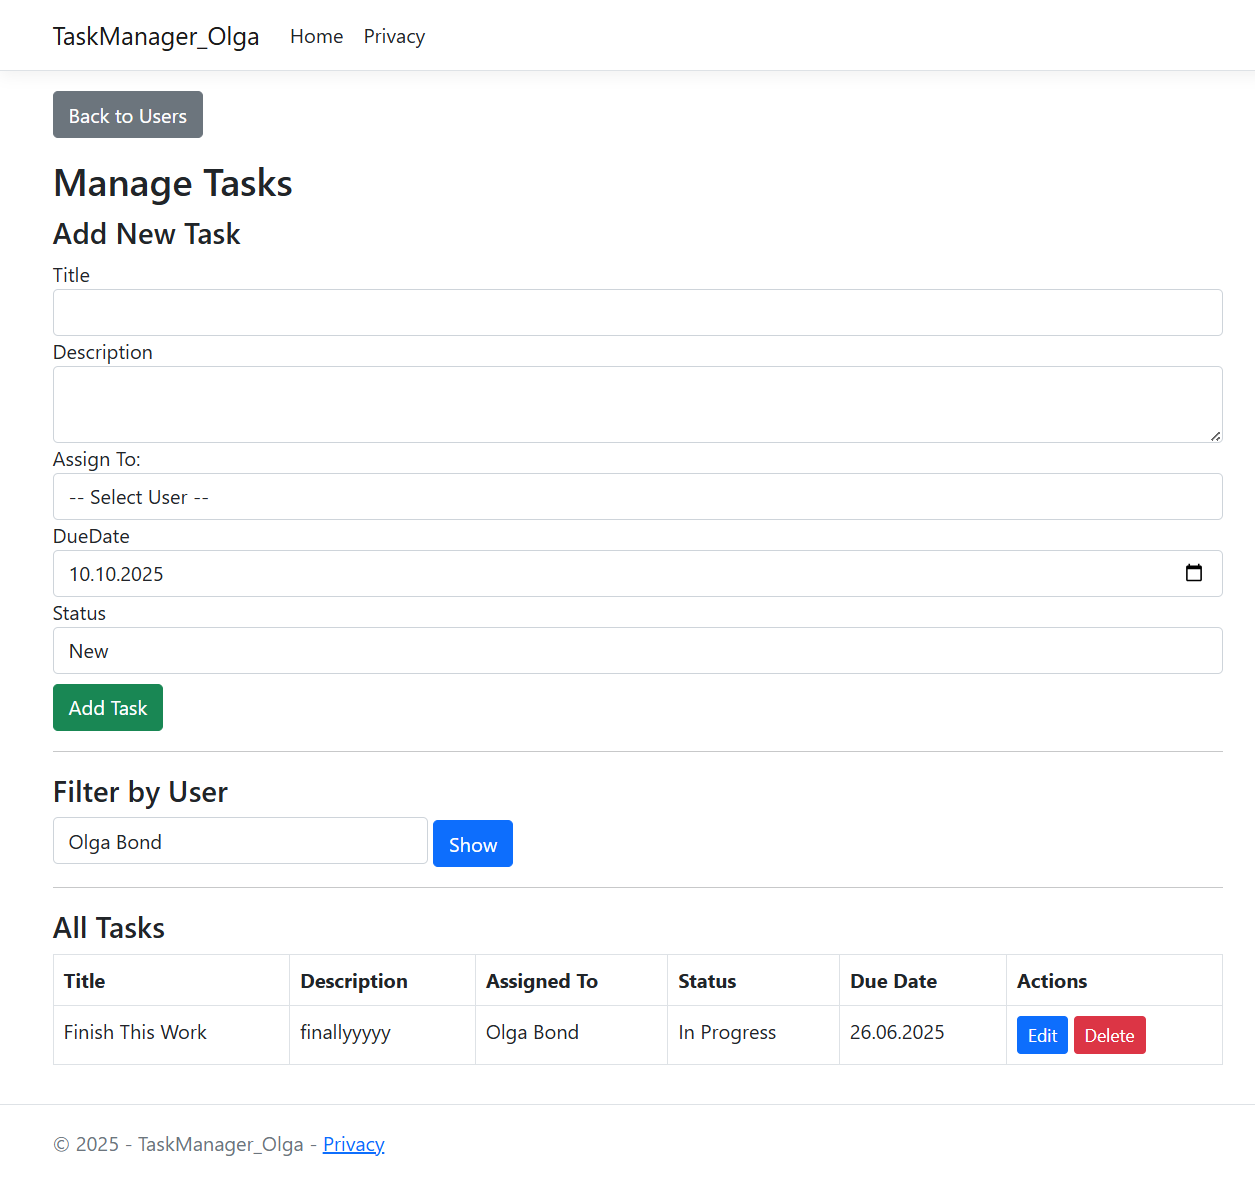Select the Finish This Work title cell
The image size is (1255, 1180).
click(x=135, y=1033)
